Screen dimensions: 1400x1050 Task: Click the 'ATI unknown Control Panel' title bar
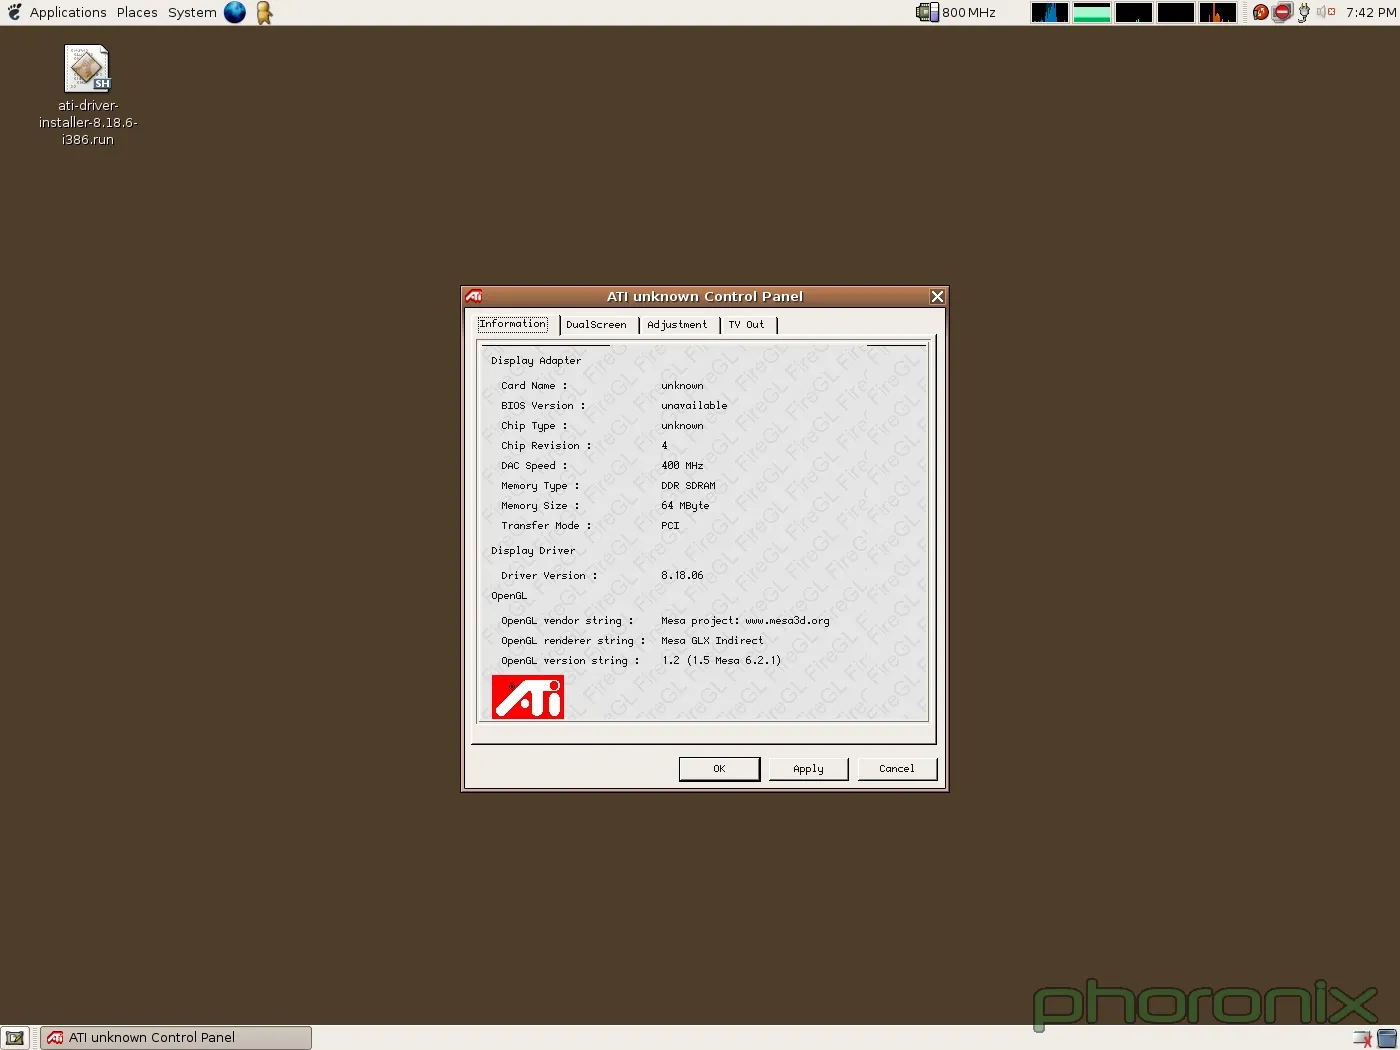pos(705,296)
